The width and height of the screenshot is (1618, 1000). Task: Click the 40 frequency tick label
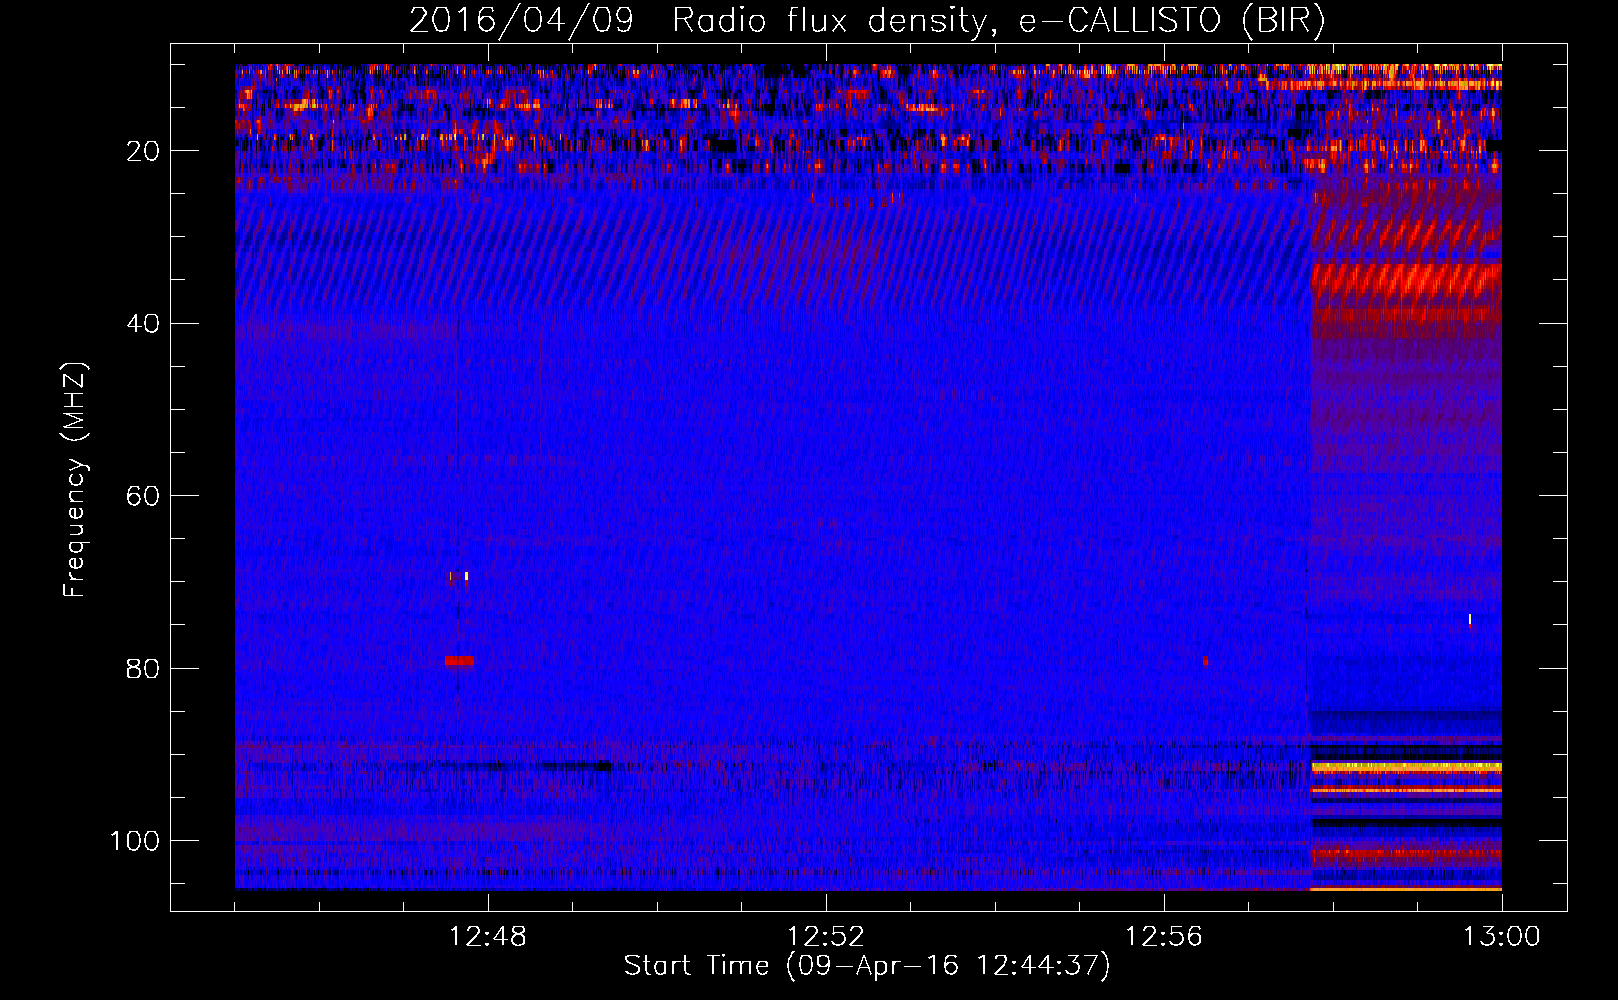point(144,323)
